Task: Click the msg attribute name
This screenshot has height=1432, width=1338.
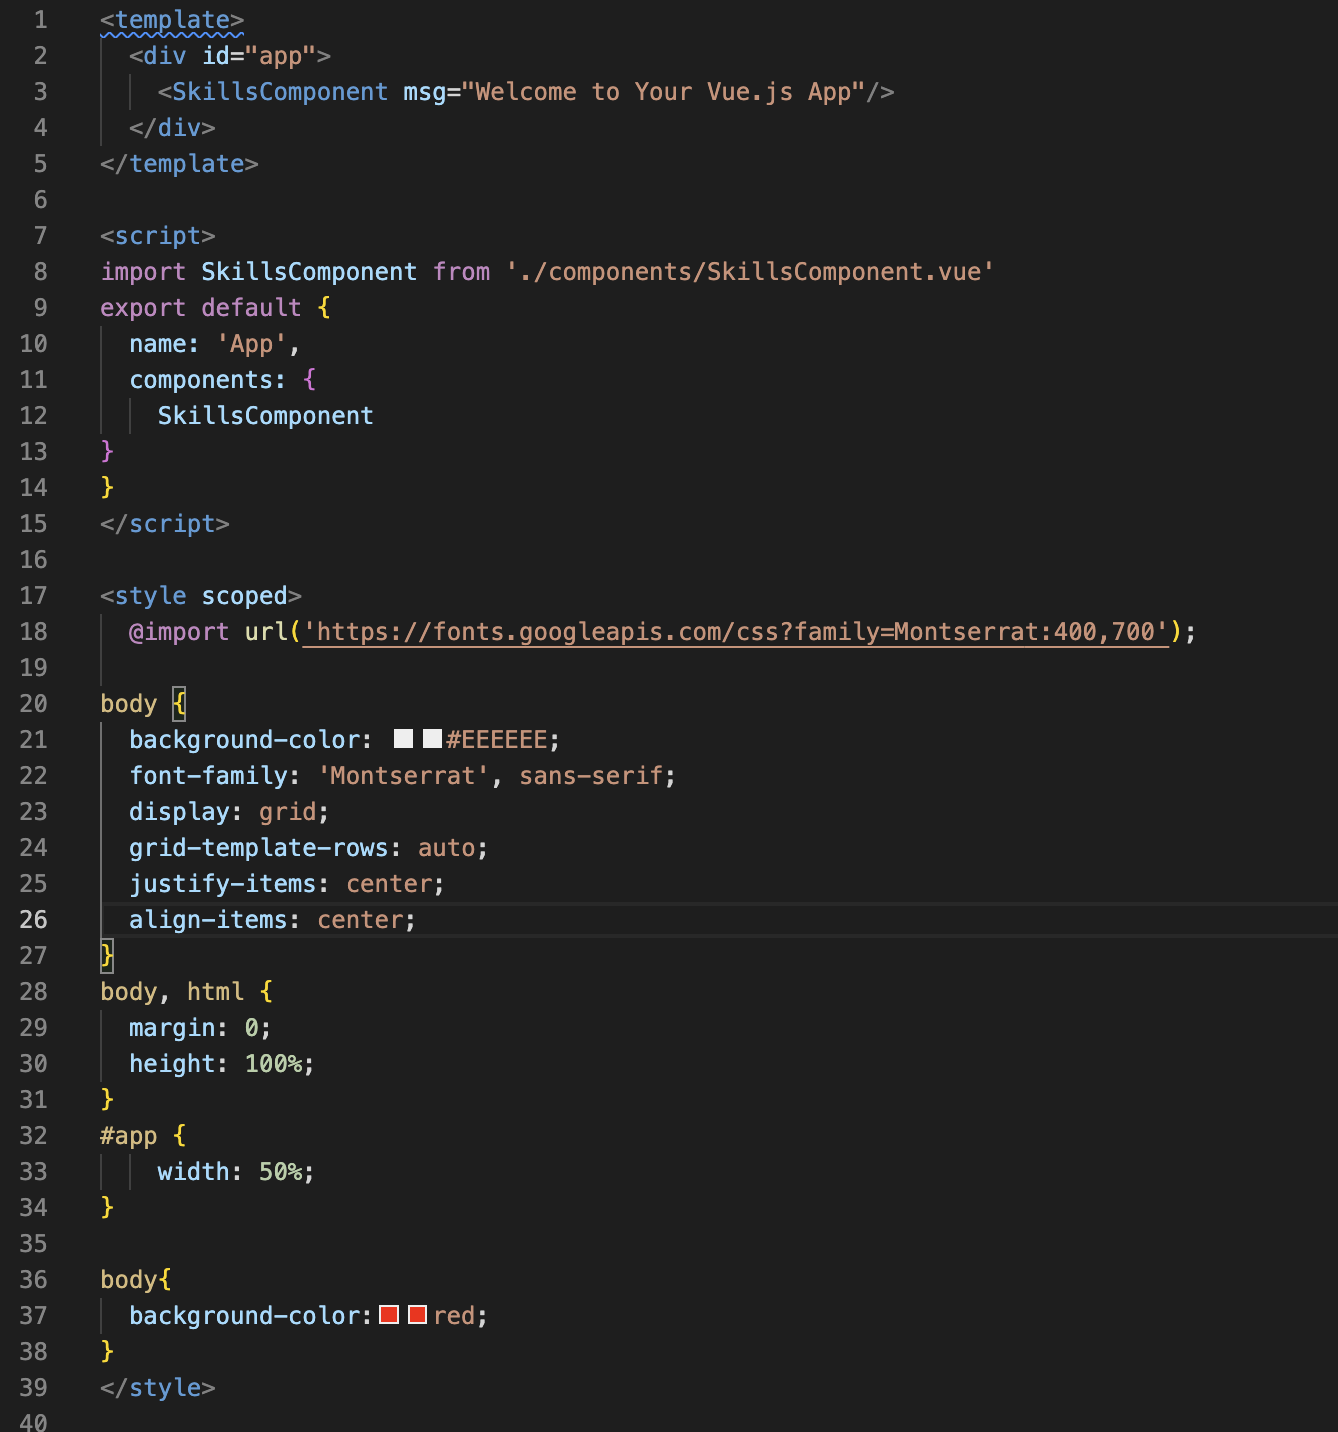Action: [424, 92]
